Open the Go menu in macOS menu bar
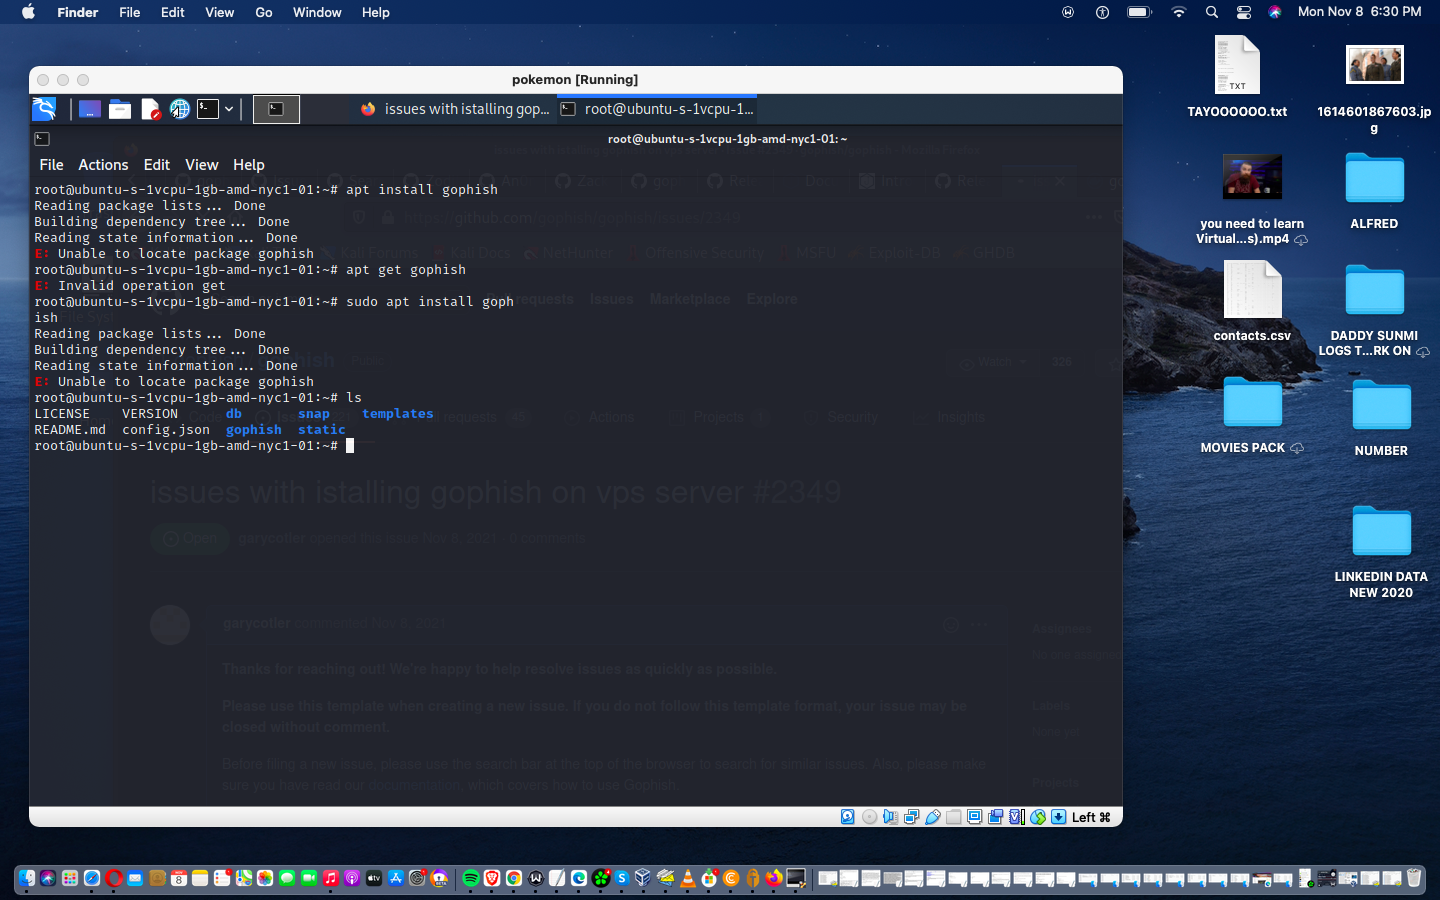Screen dimensions: 1440x900 pos(264,12)
